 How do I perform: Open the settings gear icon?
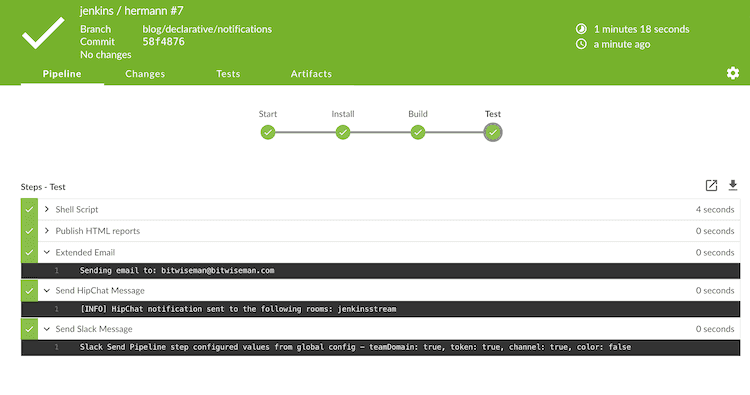(x=732, y=73)
